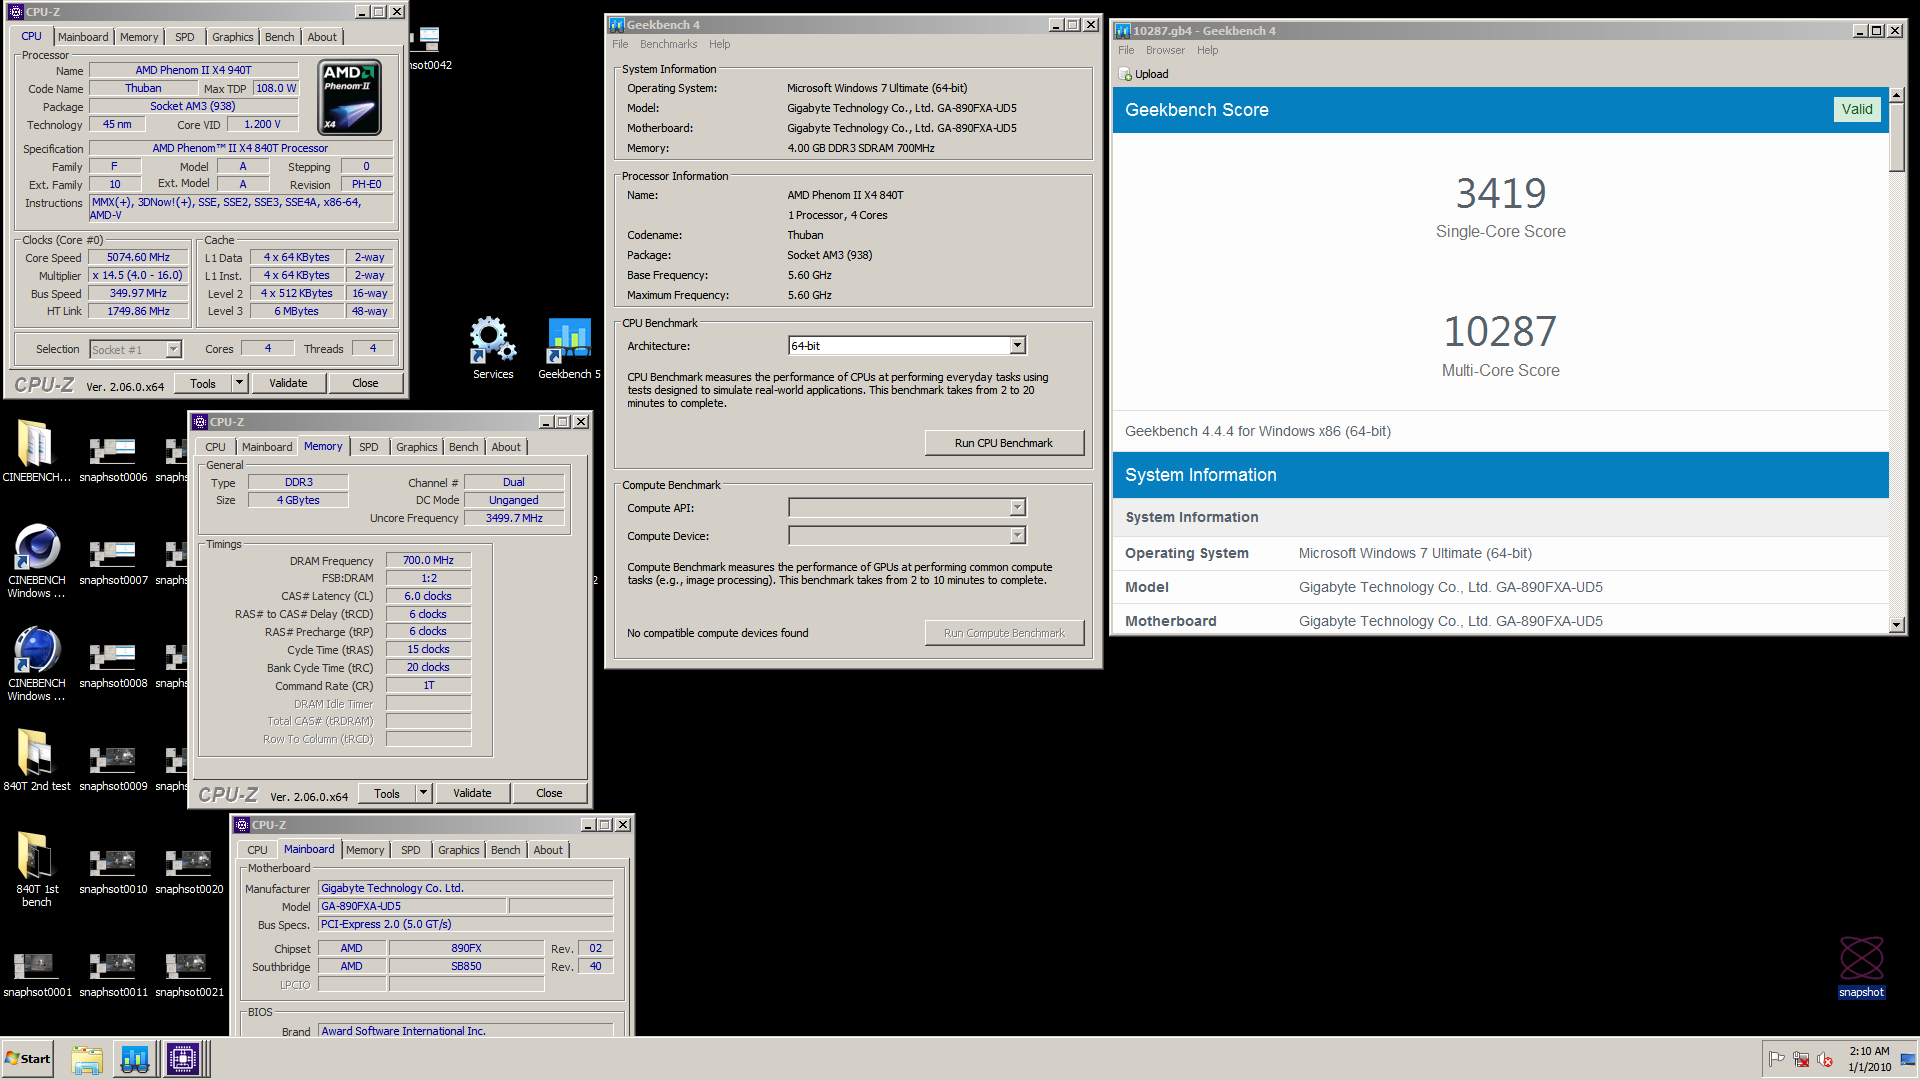The image size is (1920, 1080).
Task: Select snaphsot0006 image file on desktop
Action: point(113,459)
